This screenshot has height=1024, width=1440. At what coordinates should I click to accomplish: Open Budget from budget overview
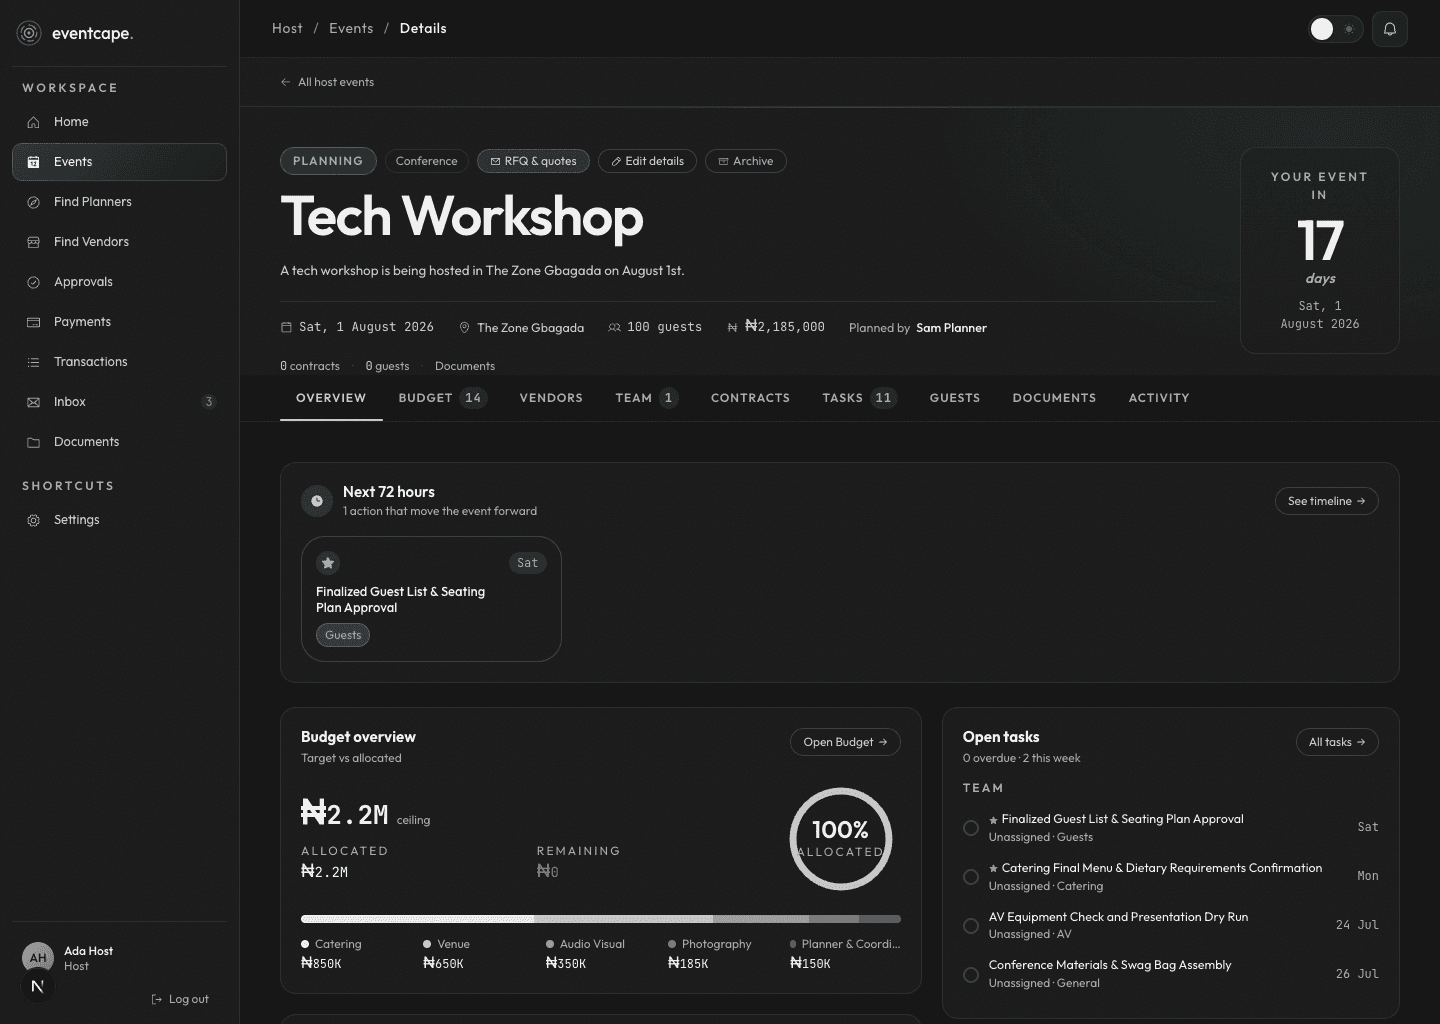(845, 742)
